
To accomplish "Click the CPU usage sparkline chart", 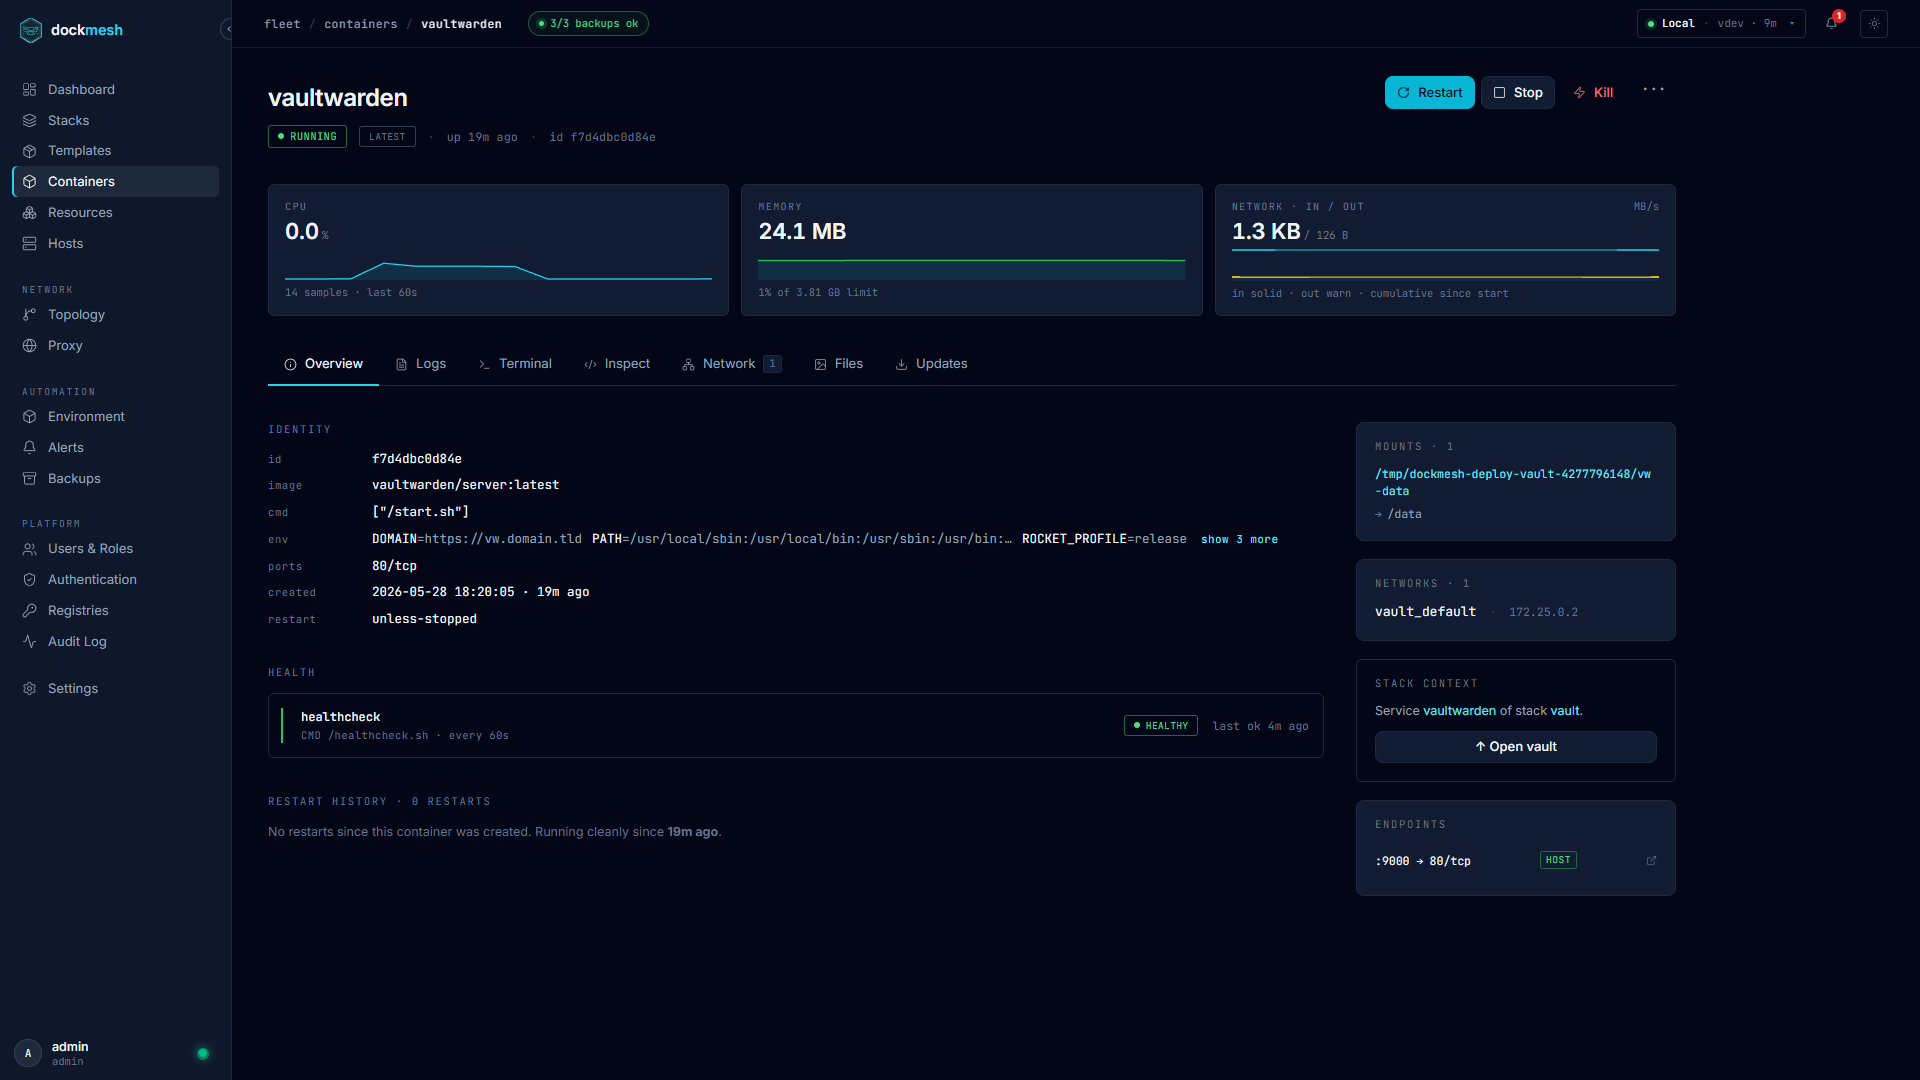I will point(498,270).
